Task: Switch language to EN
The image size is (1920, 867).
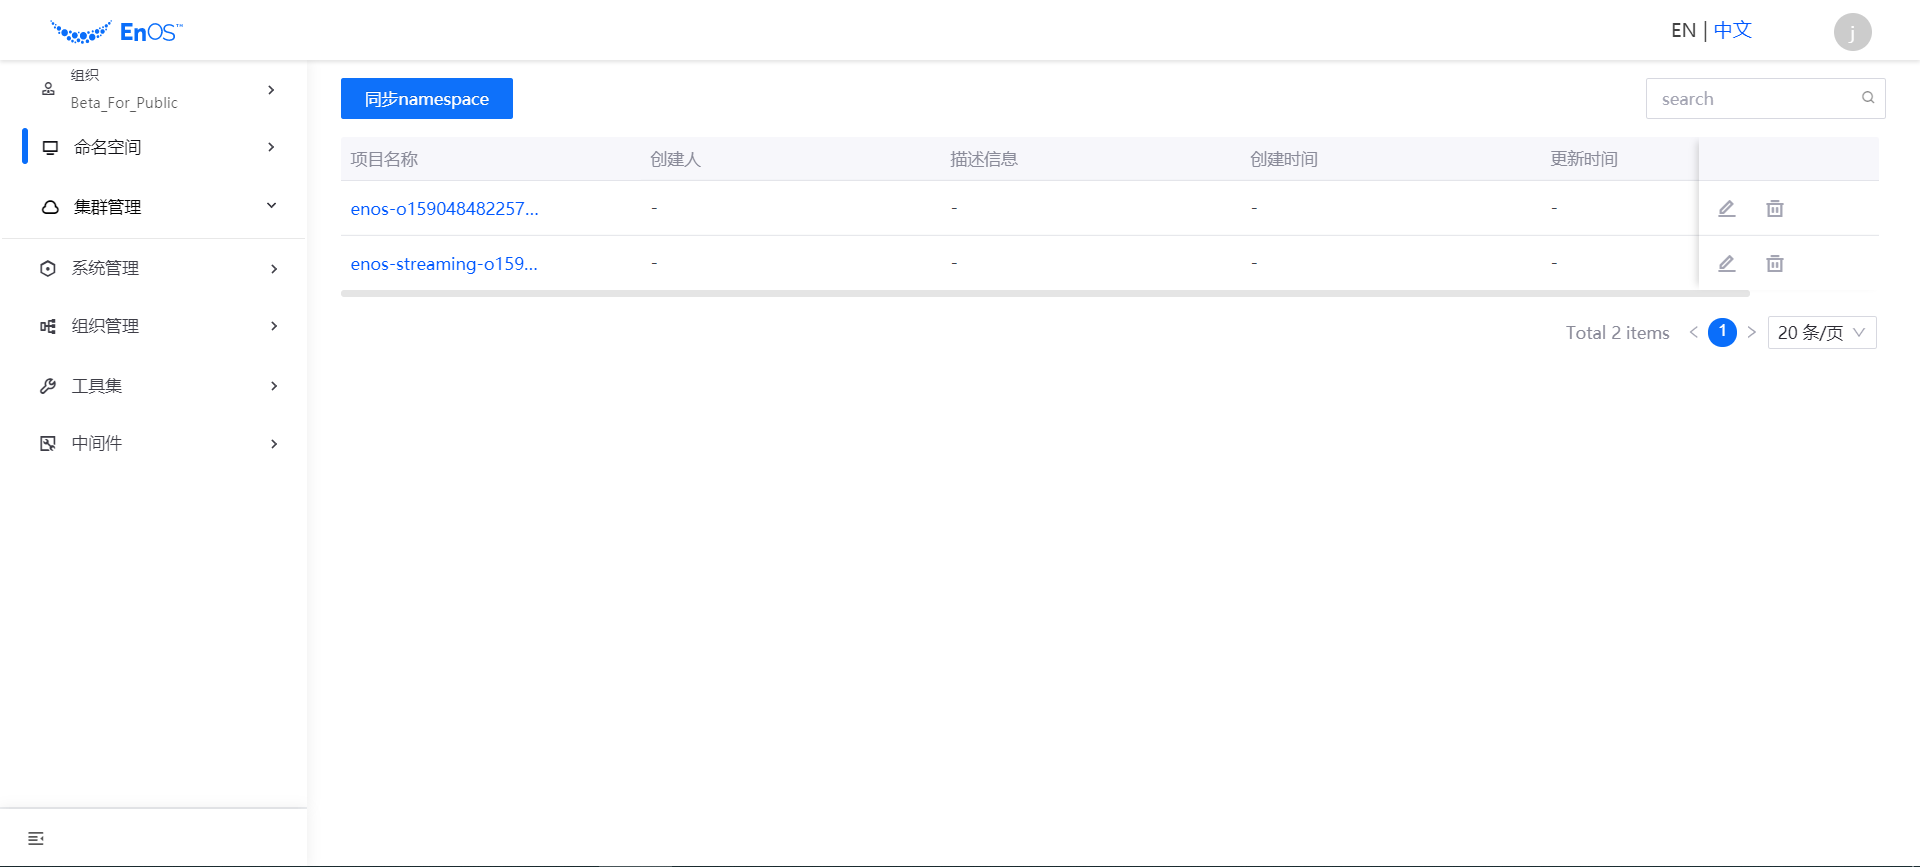Action: coord(1683,30)
